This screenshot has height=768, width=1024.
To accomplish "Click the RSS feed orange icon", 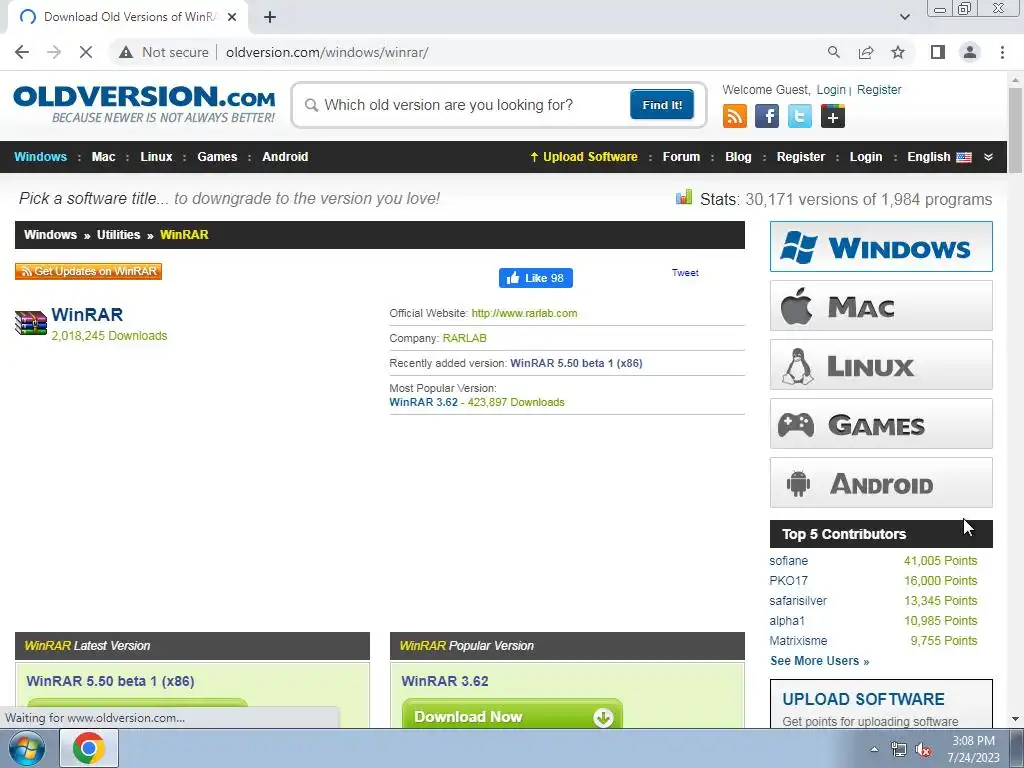I will 734,116.
